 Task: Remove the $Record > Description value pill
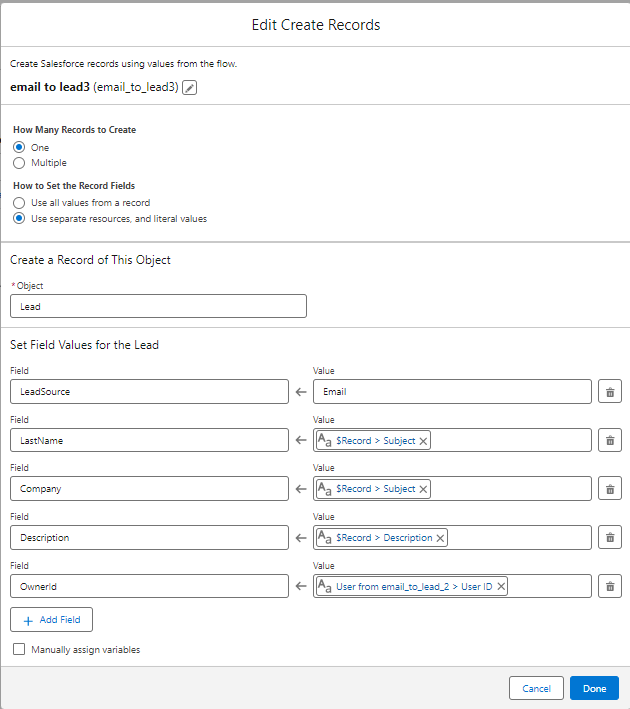pos(440,538)
